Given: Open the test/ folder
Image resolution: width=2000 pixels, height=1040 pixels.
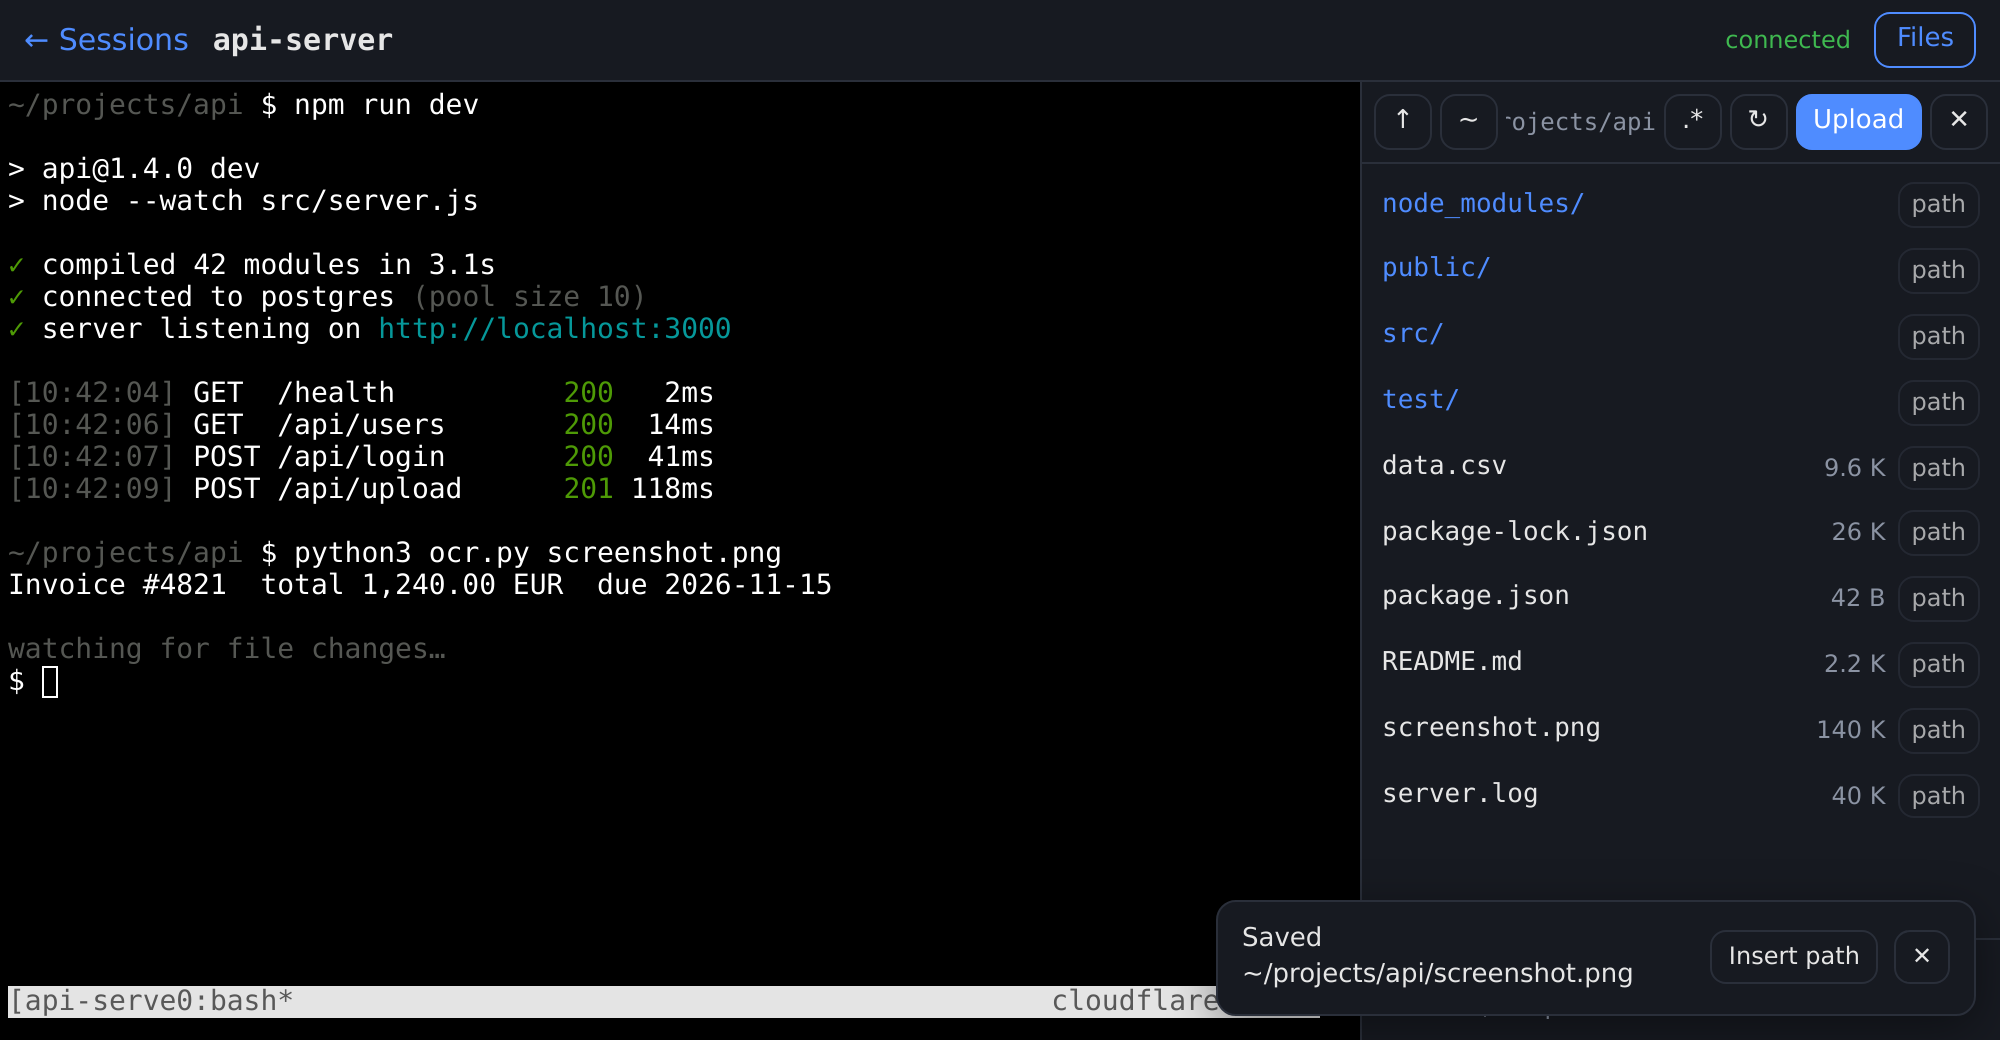Looking at the screenshot, I should point(1420,400).
